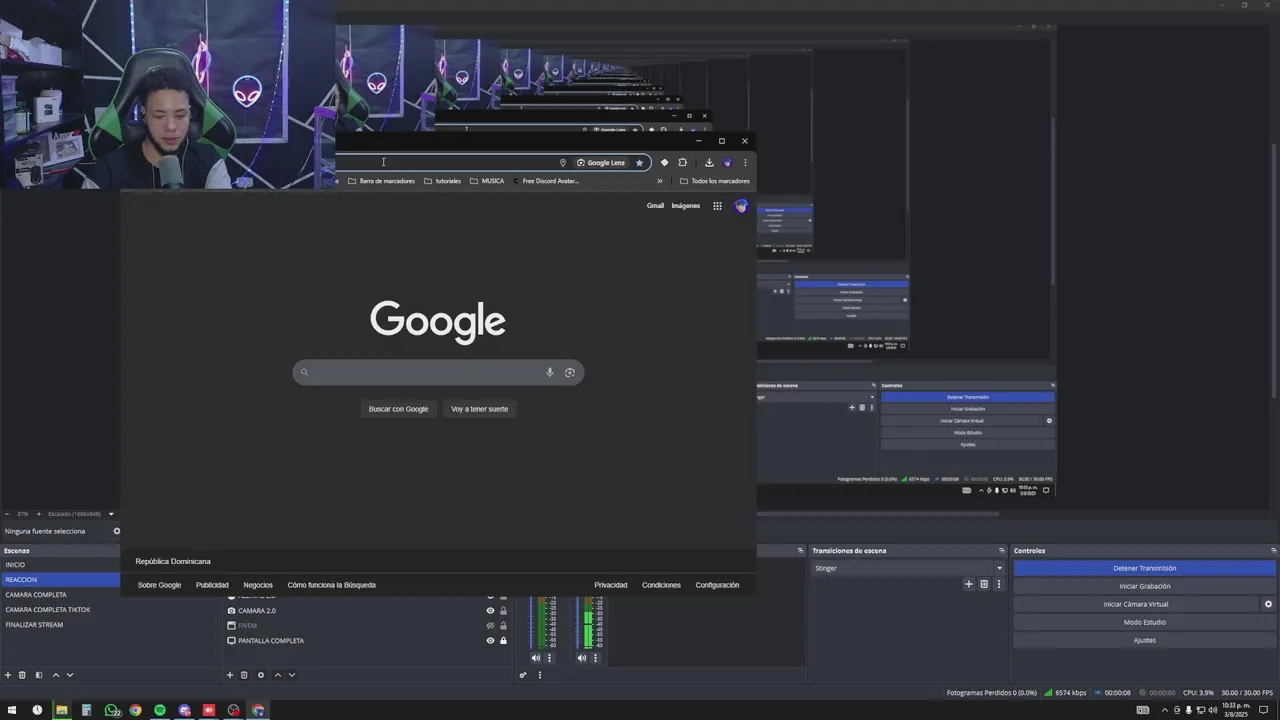Open Google account avatar on the page

(x=741, y=206)
